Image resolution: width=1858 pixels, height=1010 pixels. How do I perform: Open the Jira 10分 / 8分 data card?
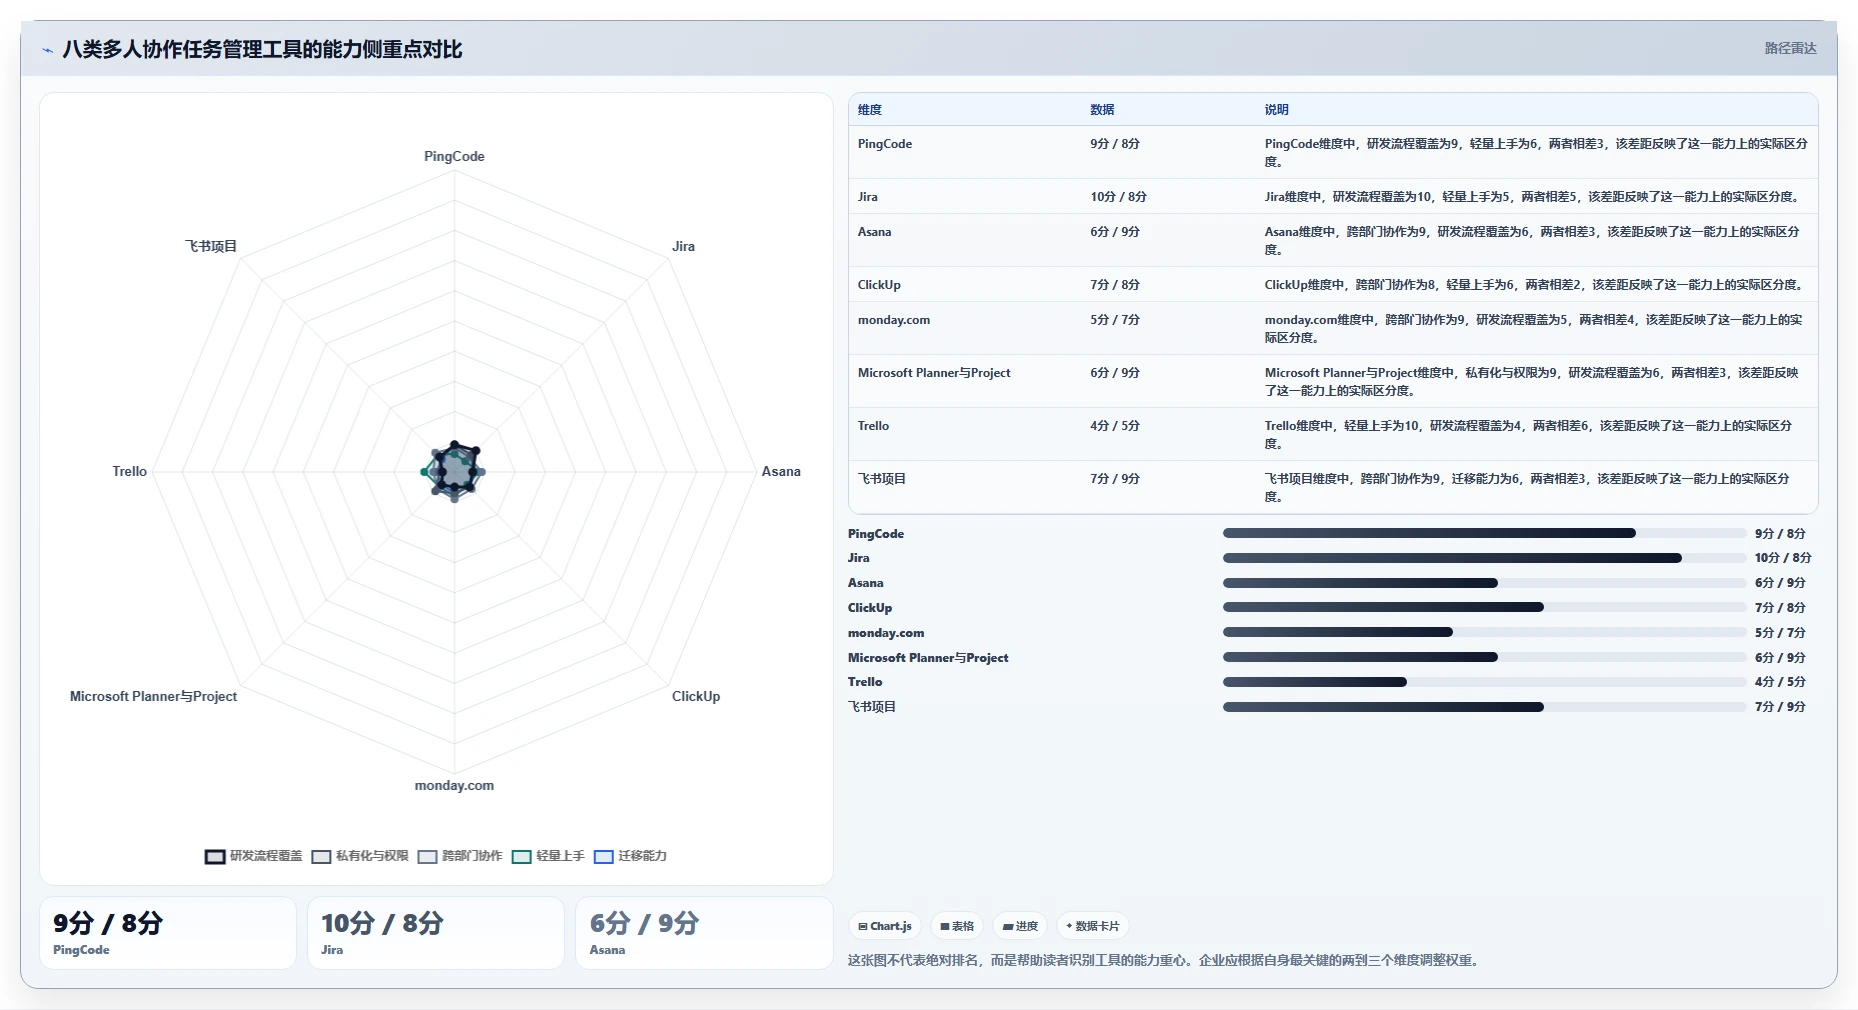(436, 933)
